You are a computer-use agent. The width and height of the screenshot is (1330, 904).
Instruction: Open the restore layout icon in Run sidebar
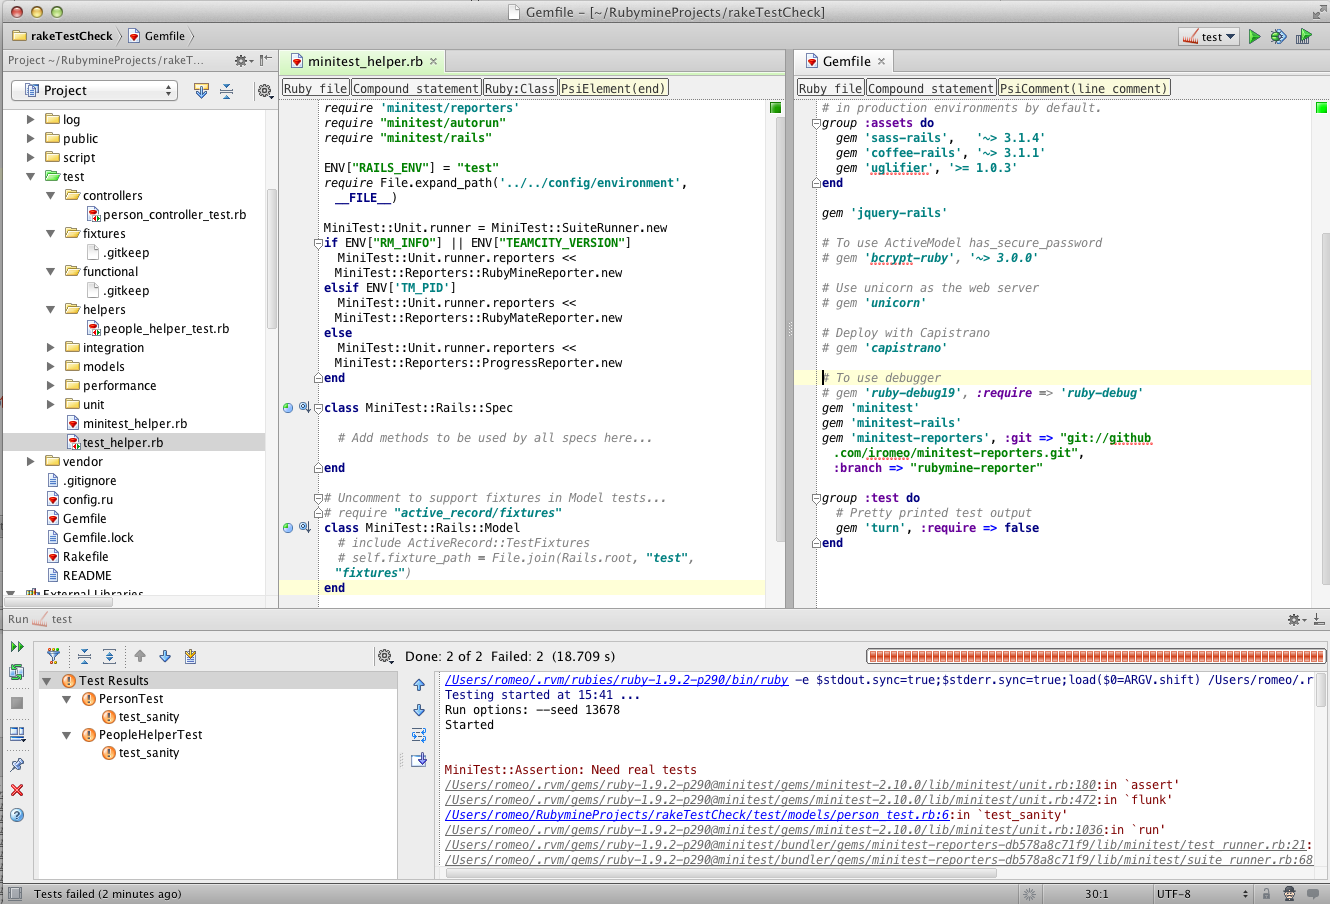pyautogui.click(x=17, y=735)
